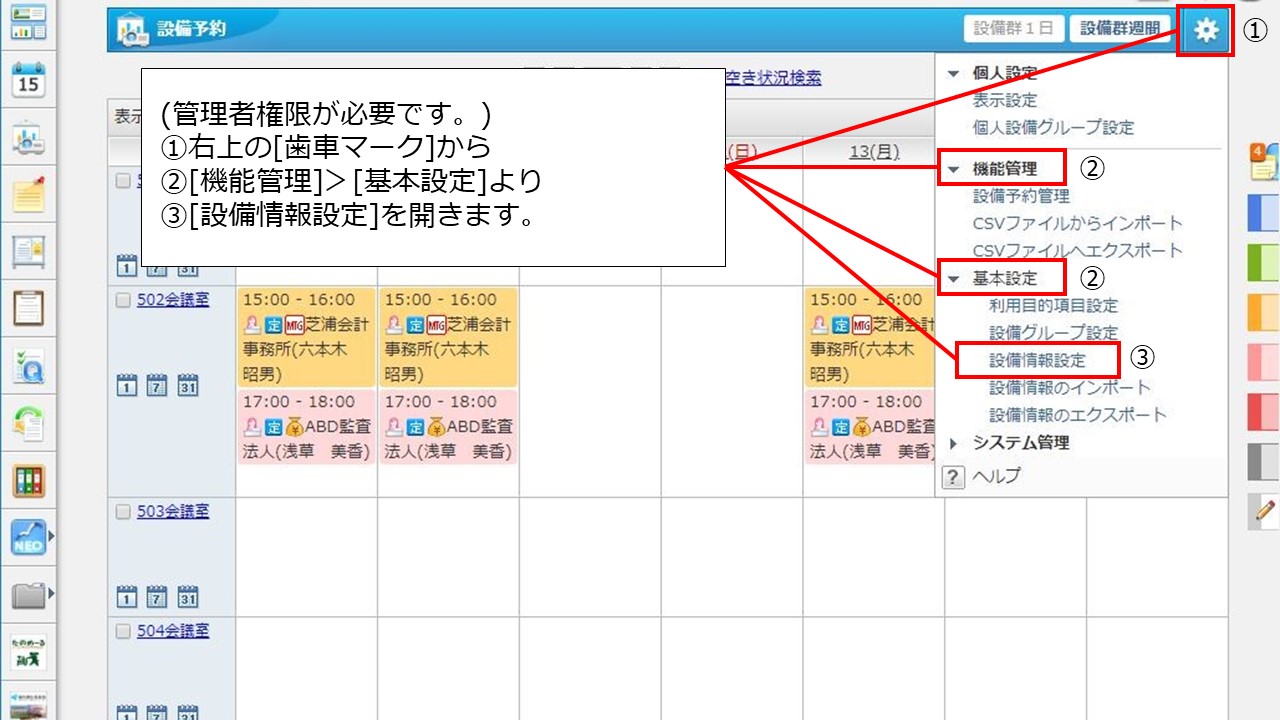The image size is (1280, 720).
Task: Open the gray folder icon in left sidebar
Action: pyautogui.click(x=28, y=596)
